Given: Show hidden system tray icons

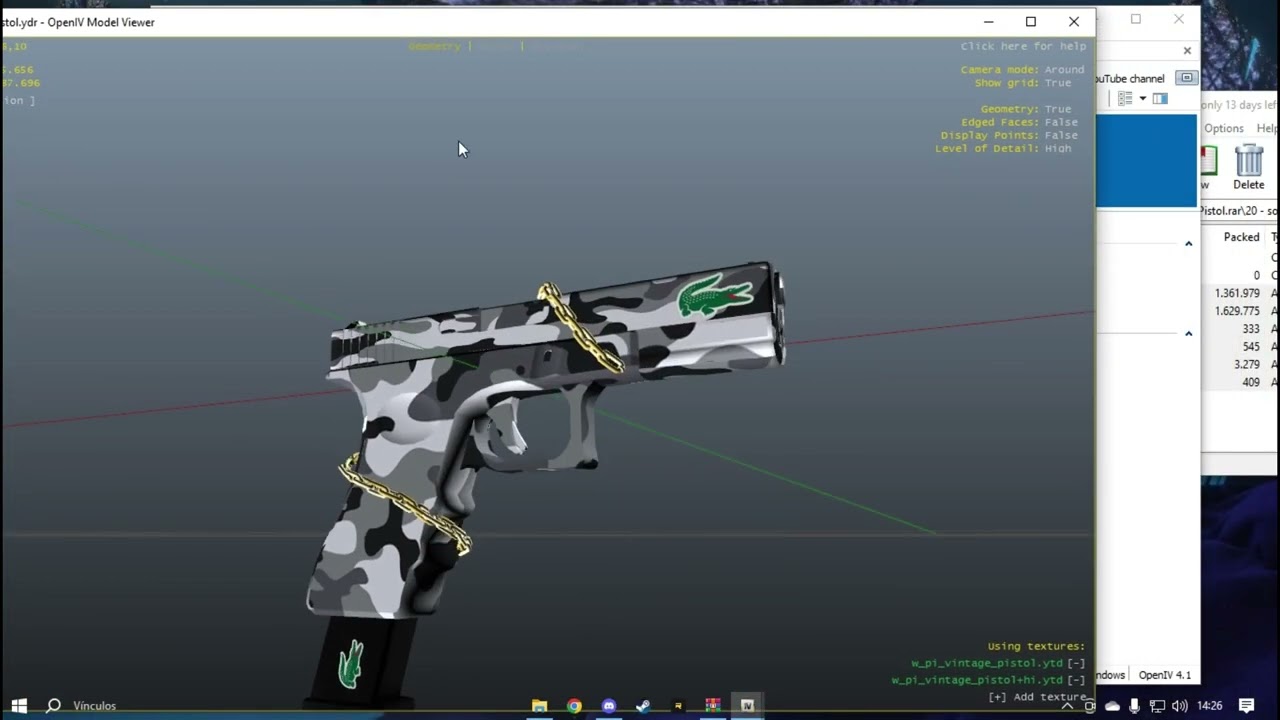Looking at the screenshot, I should 1067,706.
